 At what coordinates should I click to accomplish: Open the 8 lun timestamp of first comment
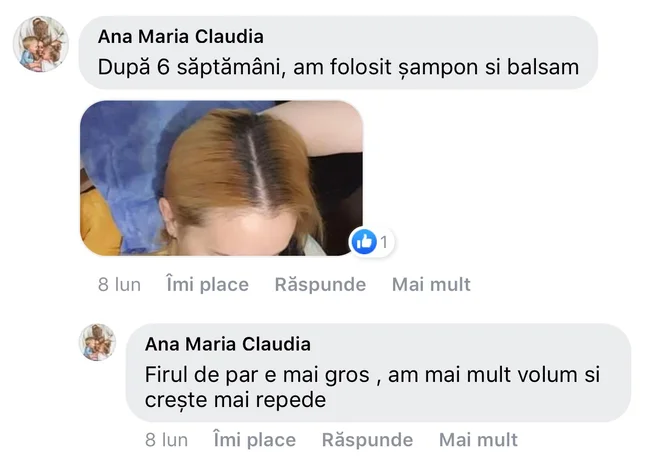[x=119, y=285]
